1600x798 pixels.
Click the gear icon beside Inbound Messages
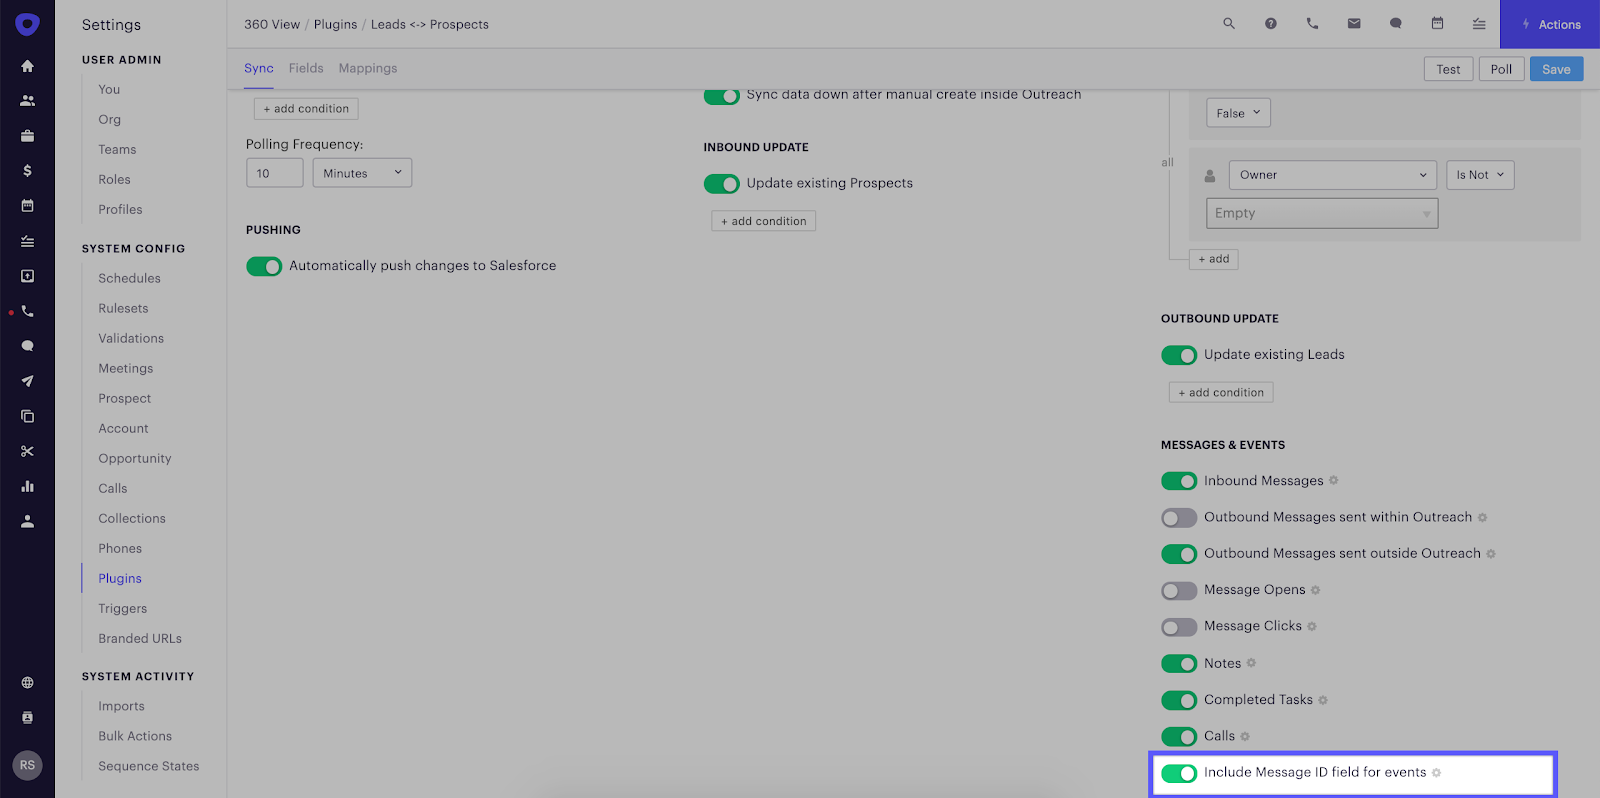click(x=1334, y=481)
